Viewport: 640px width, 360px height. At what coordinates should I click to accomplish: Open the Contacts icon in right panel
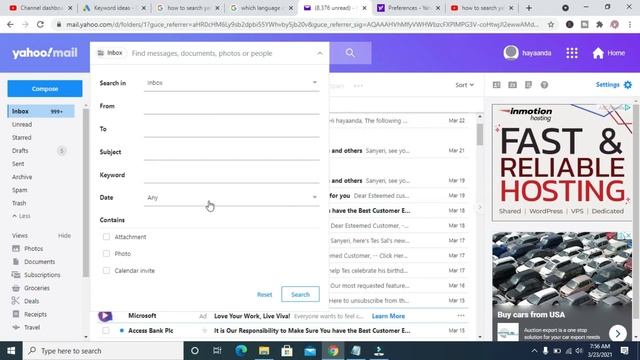[496, 85]
